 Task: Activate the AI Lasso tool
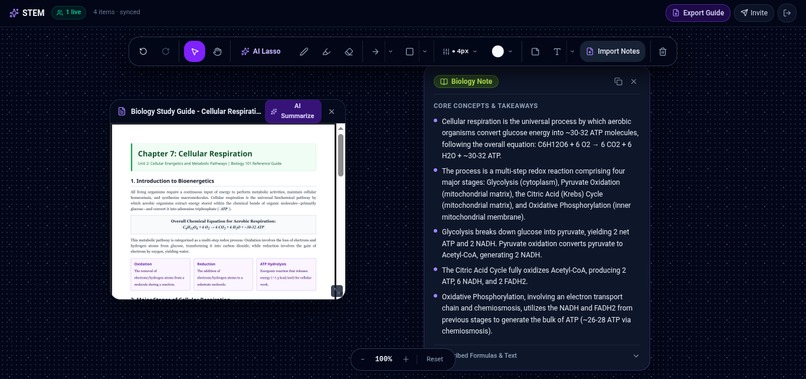(261, 51)
